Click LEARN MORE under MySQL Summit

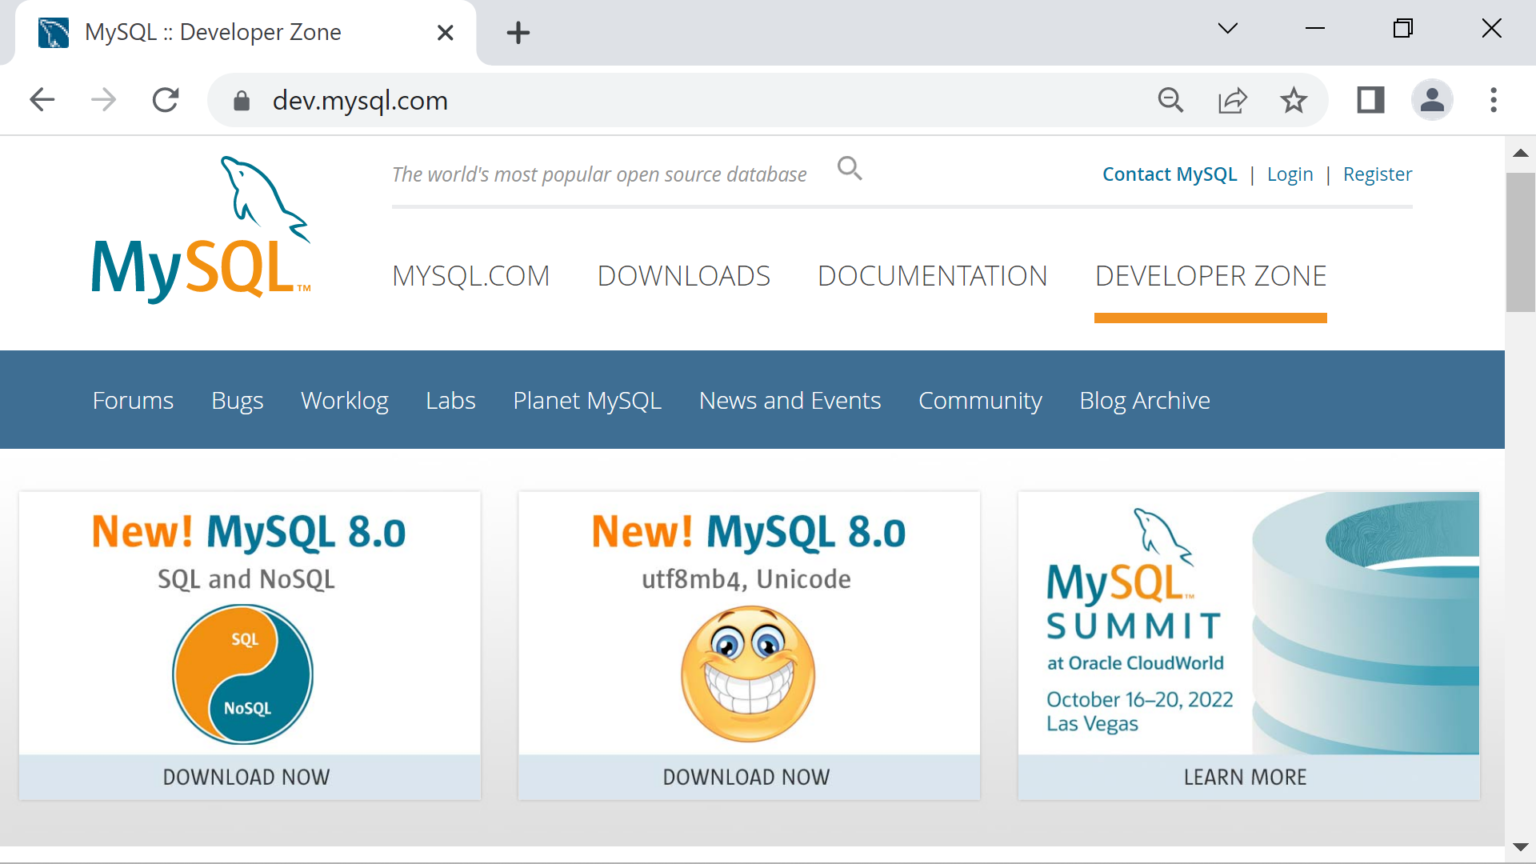point(1245,777)
